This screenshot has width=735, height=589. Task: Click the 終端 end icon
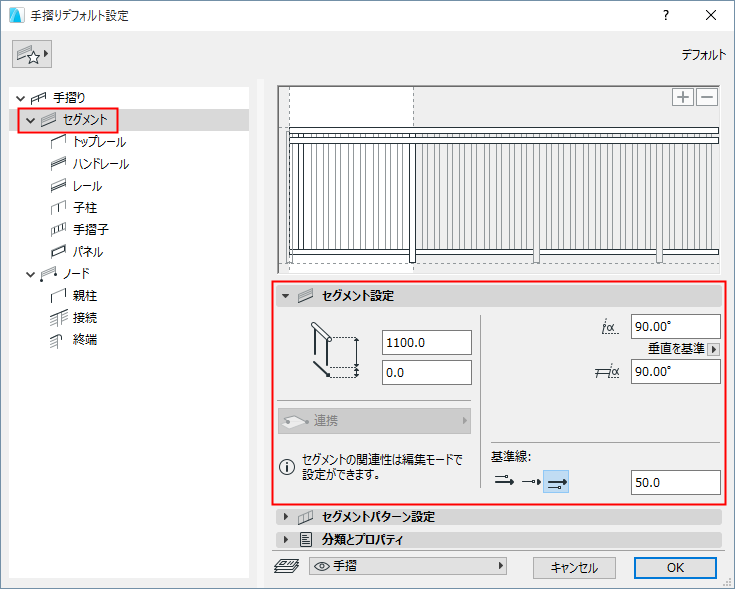(56, 341)
